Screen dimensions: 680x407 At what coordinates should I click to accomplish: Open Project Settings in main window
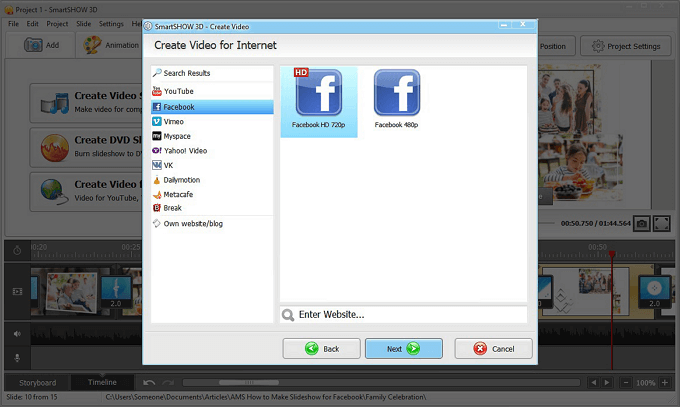[x=626, y=46]
